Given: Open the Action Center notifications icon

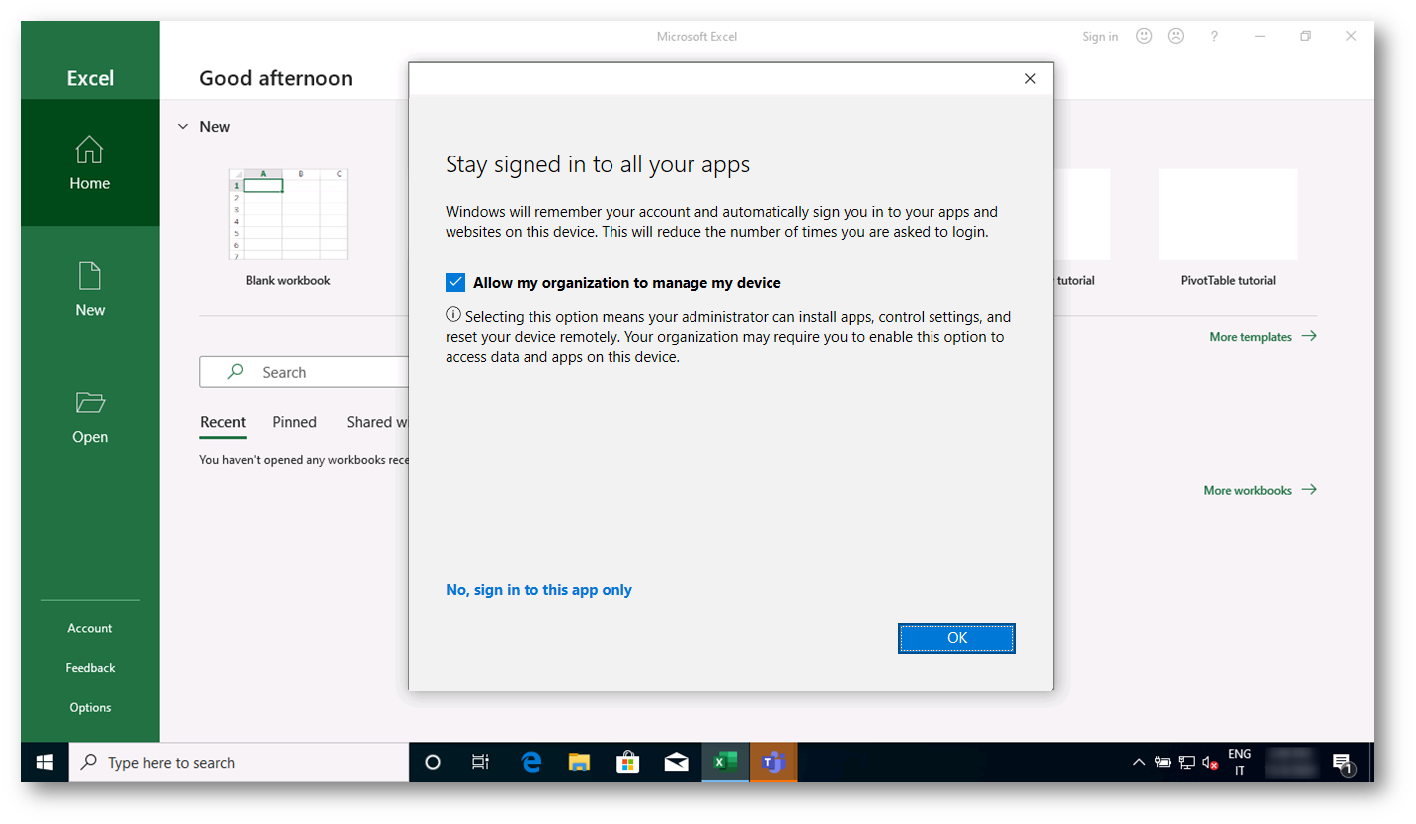Looking at the screenshot, I should [1343, 764].
